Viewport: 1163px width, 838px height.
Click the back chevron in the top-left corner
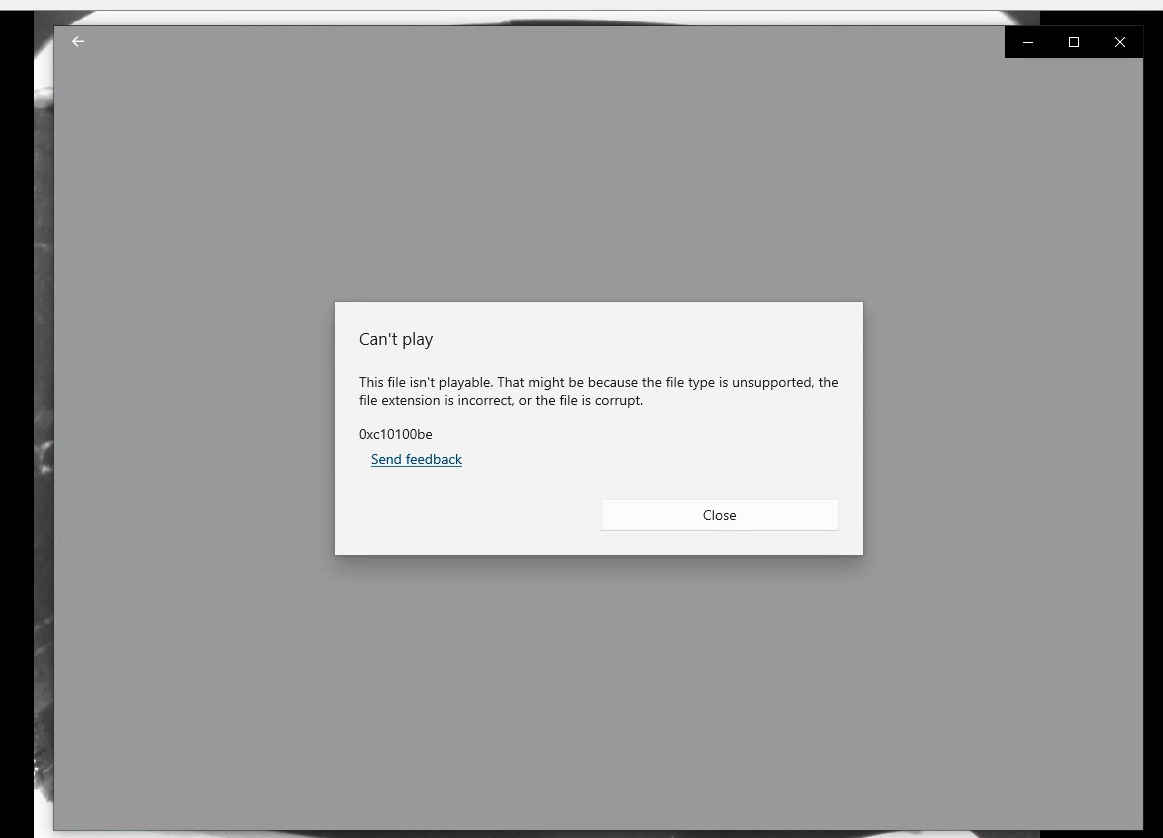[x=77, y=41]
